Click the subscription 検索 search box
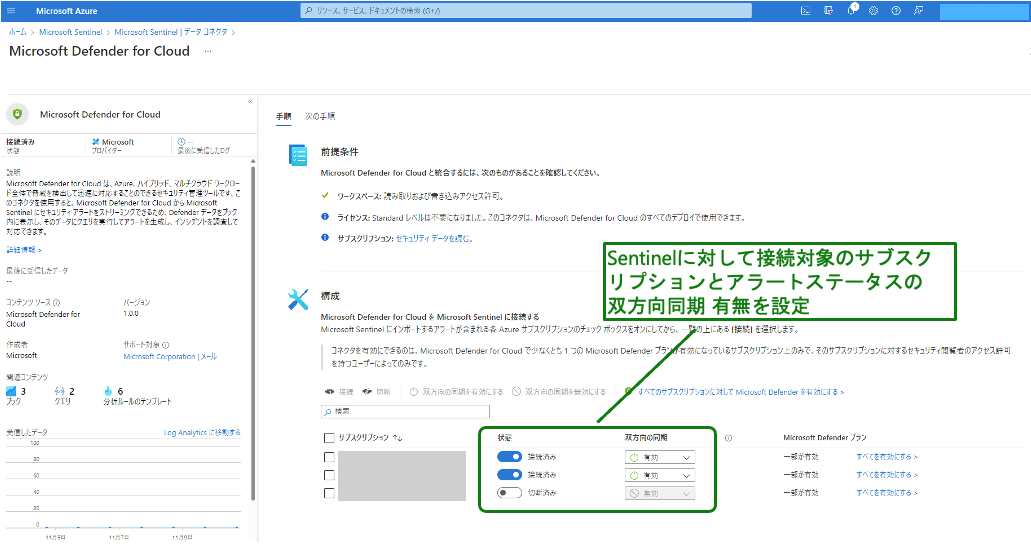Screen dimensions: 1031x544 coord(405,412)
